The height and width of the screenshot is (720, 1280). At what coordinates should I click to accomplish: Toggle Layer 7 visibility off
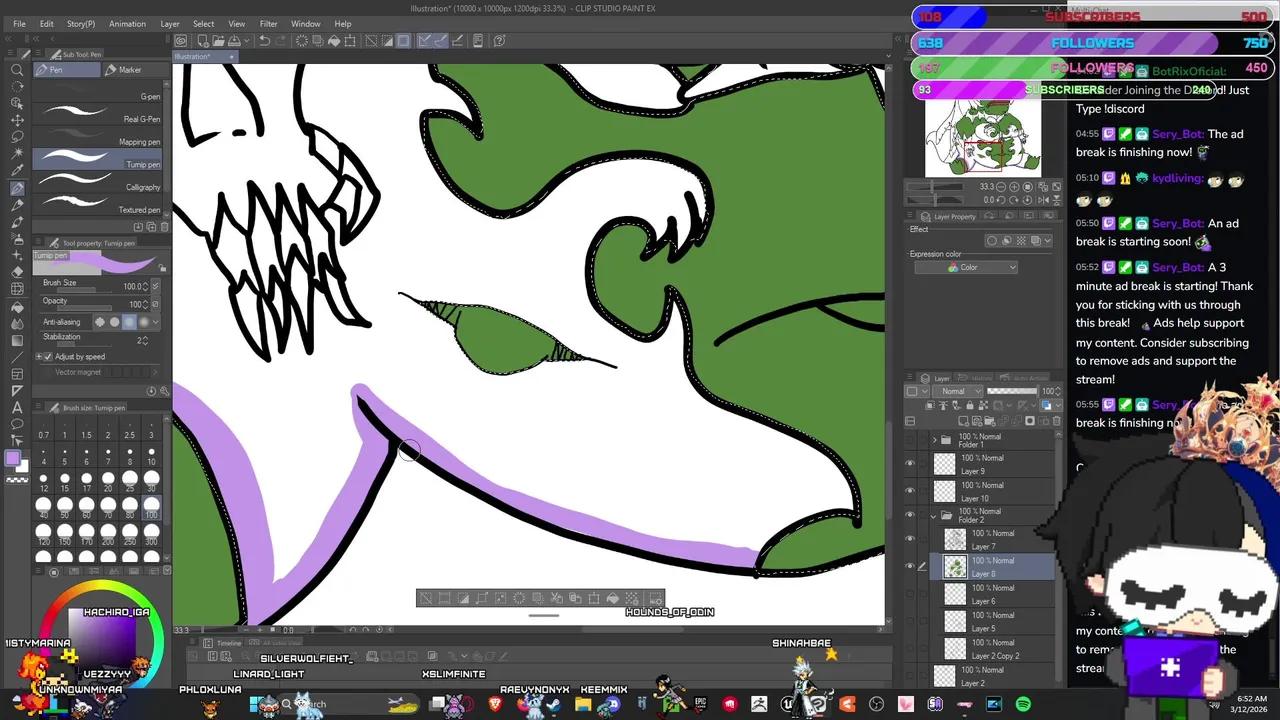(x=909, y=537)
